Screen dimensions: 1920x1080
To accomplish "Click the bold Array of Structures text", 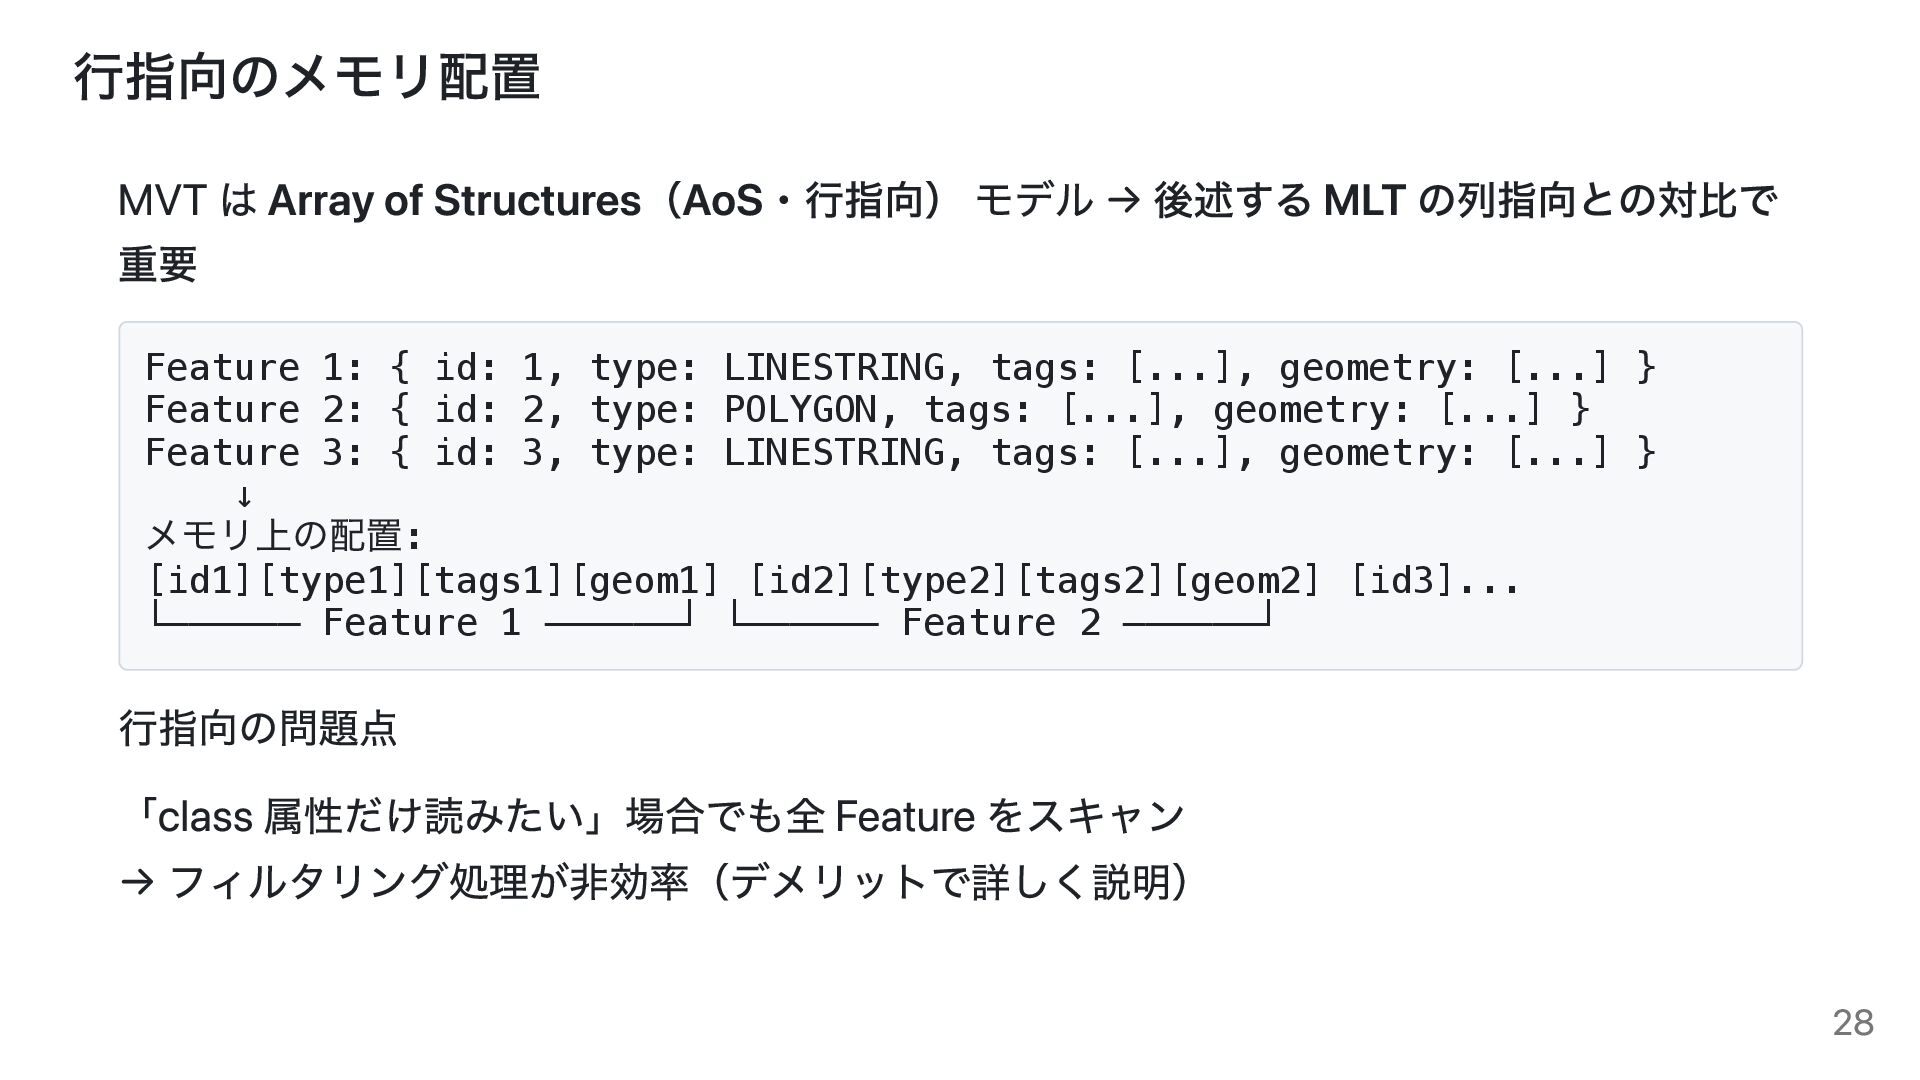I will pyautogui.click(x=454, y=201).
